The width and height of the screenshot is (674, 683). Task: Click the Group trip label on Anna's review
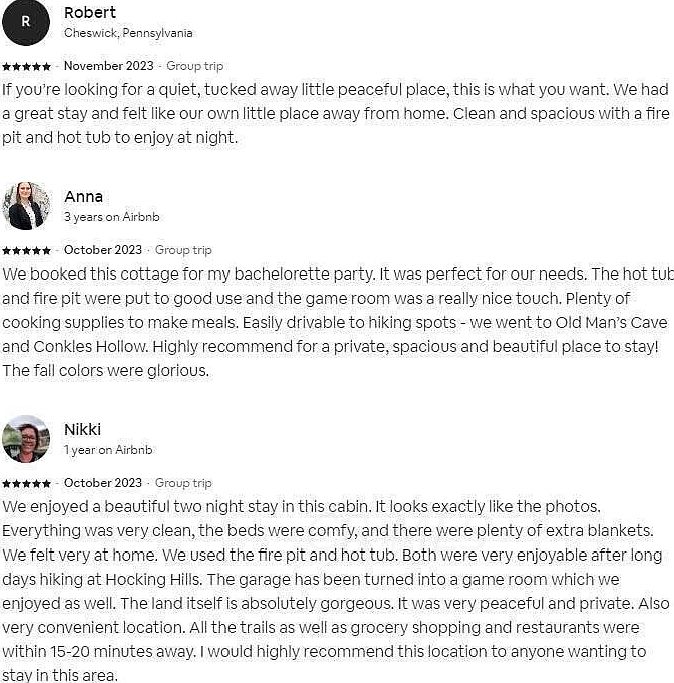[183, 250]
